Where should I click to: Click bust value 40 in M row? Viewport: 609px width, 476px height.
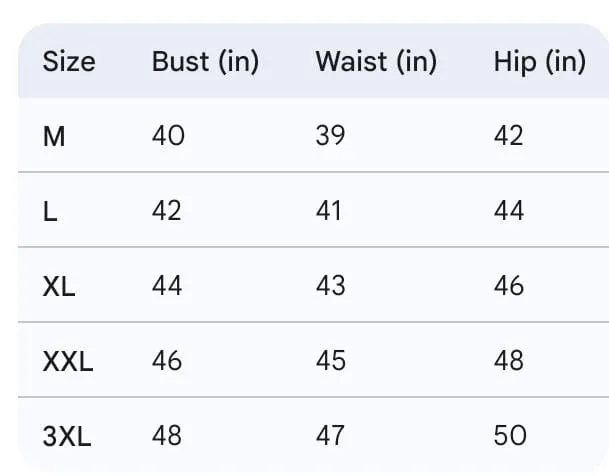pyautogui.click(x=168, y=136)
